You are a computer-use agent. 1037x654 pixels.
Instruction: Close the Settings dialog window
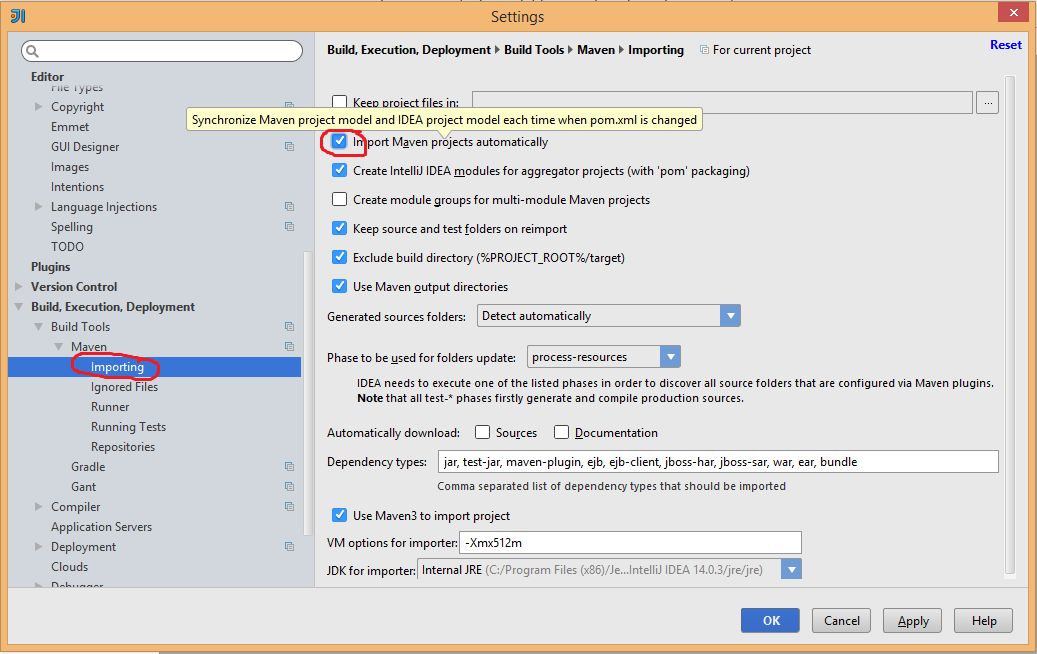pos(1013,12)
